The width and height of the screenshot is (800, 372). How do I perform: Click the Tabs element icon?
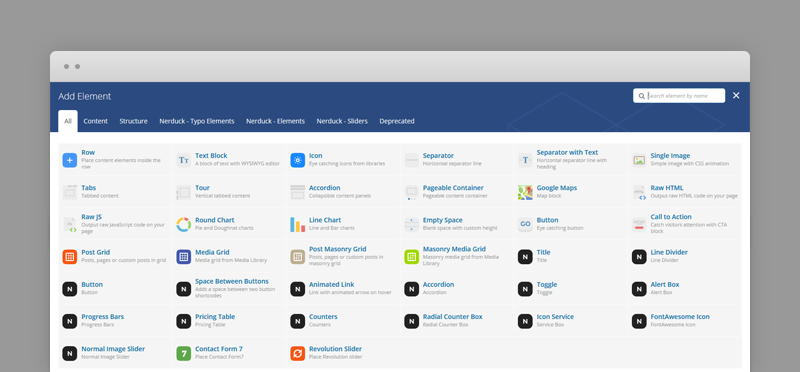(x=69, y=192)
